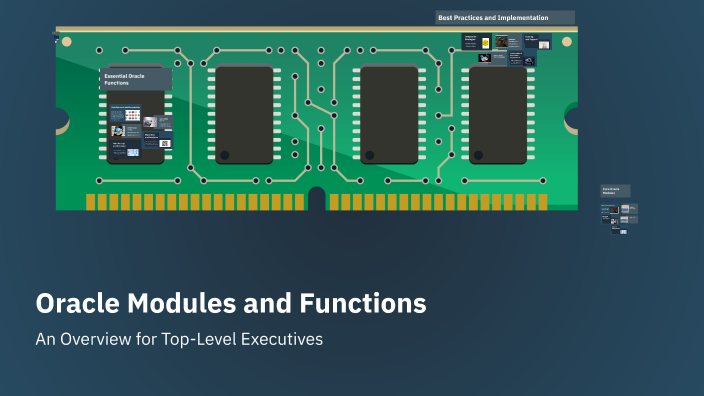Open the Best Practices card with dark brown photo

point(509,41)
